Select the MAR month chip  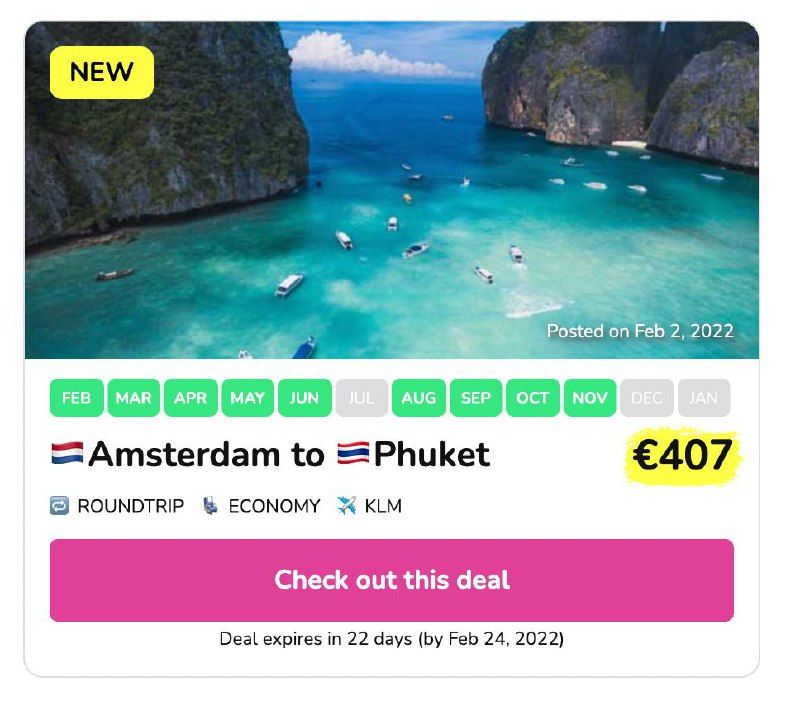pyautogui.click(x=134, y=397)
